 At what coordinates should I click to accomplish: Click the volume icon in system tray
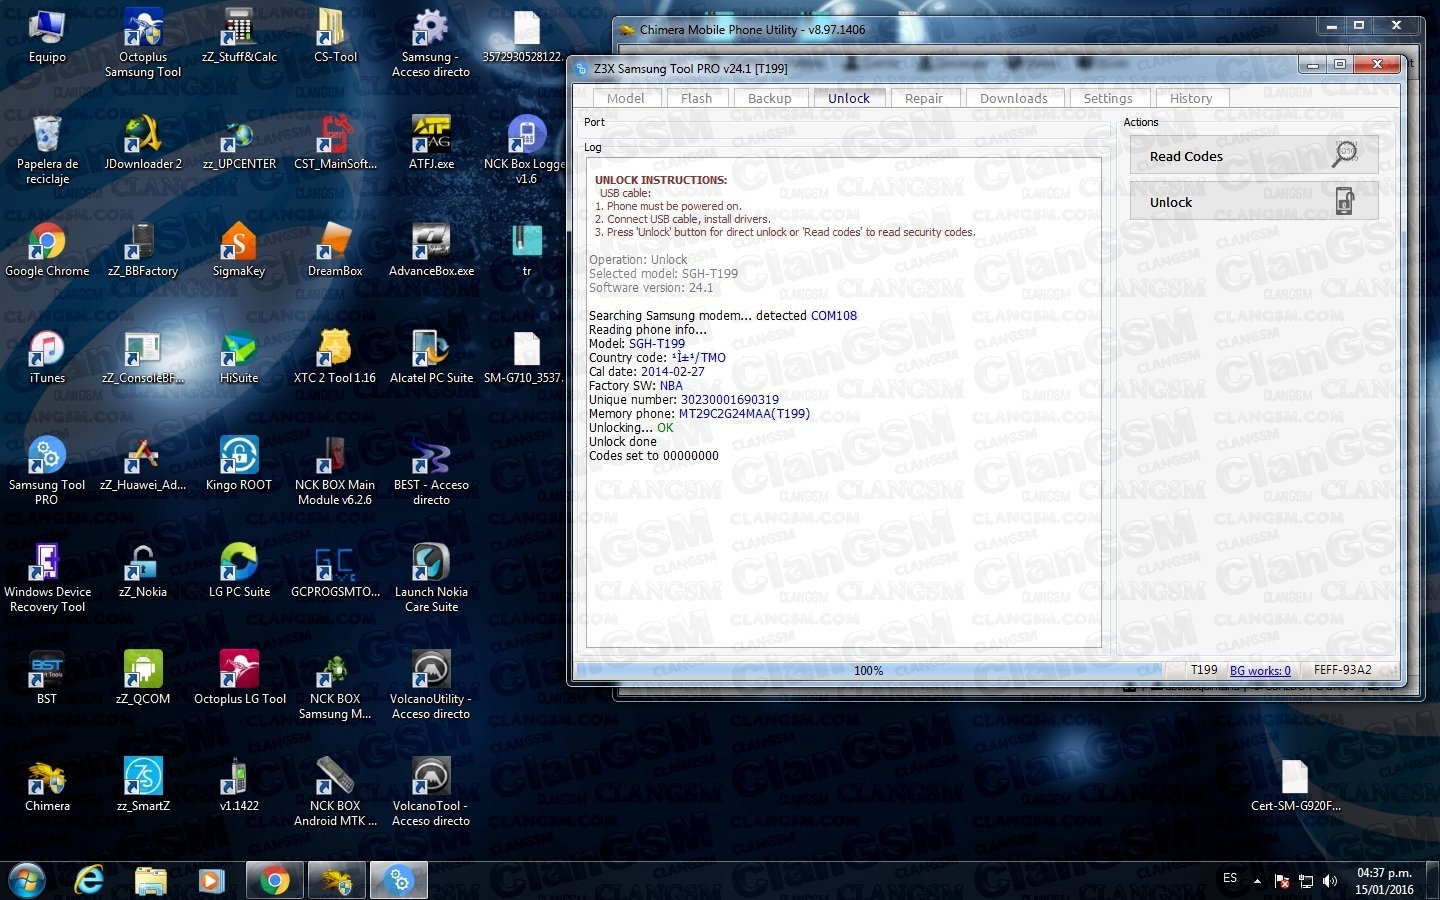(x=1329, y=881)
